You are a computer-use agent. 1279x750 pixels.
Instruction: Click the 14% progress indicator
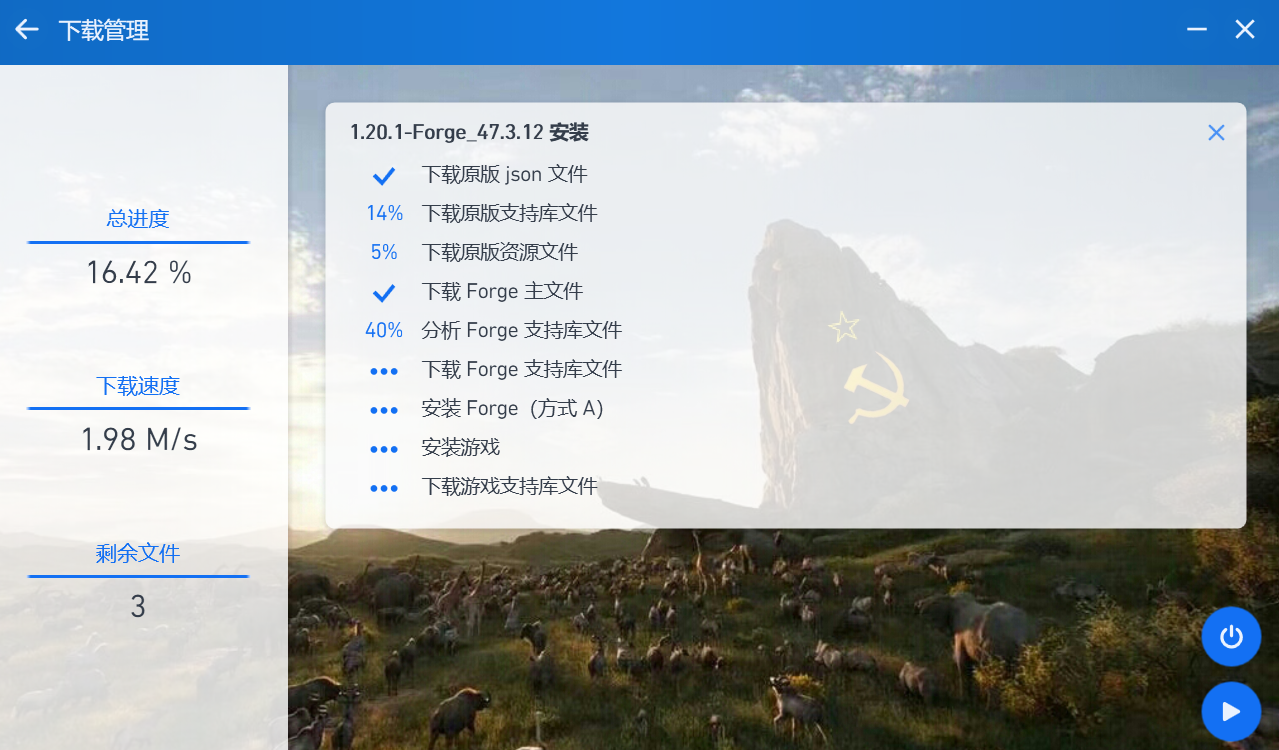384,214
